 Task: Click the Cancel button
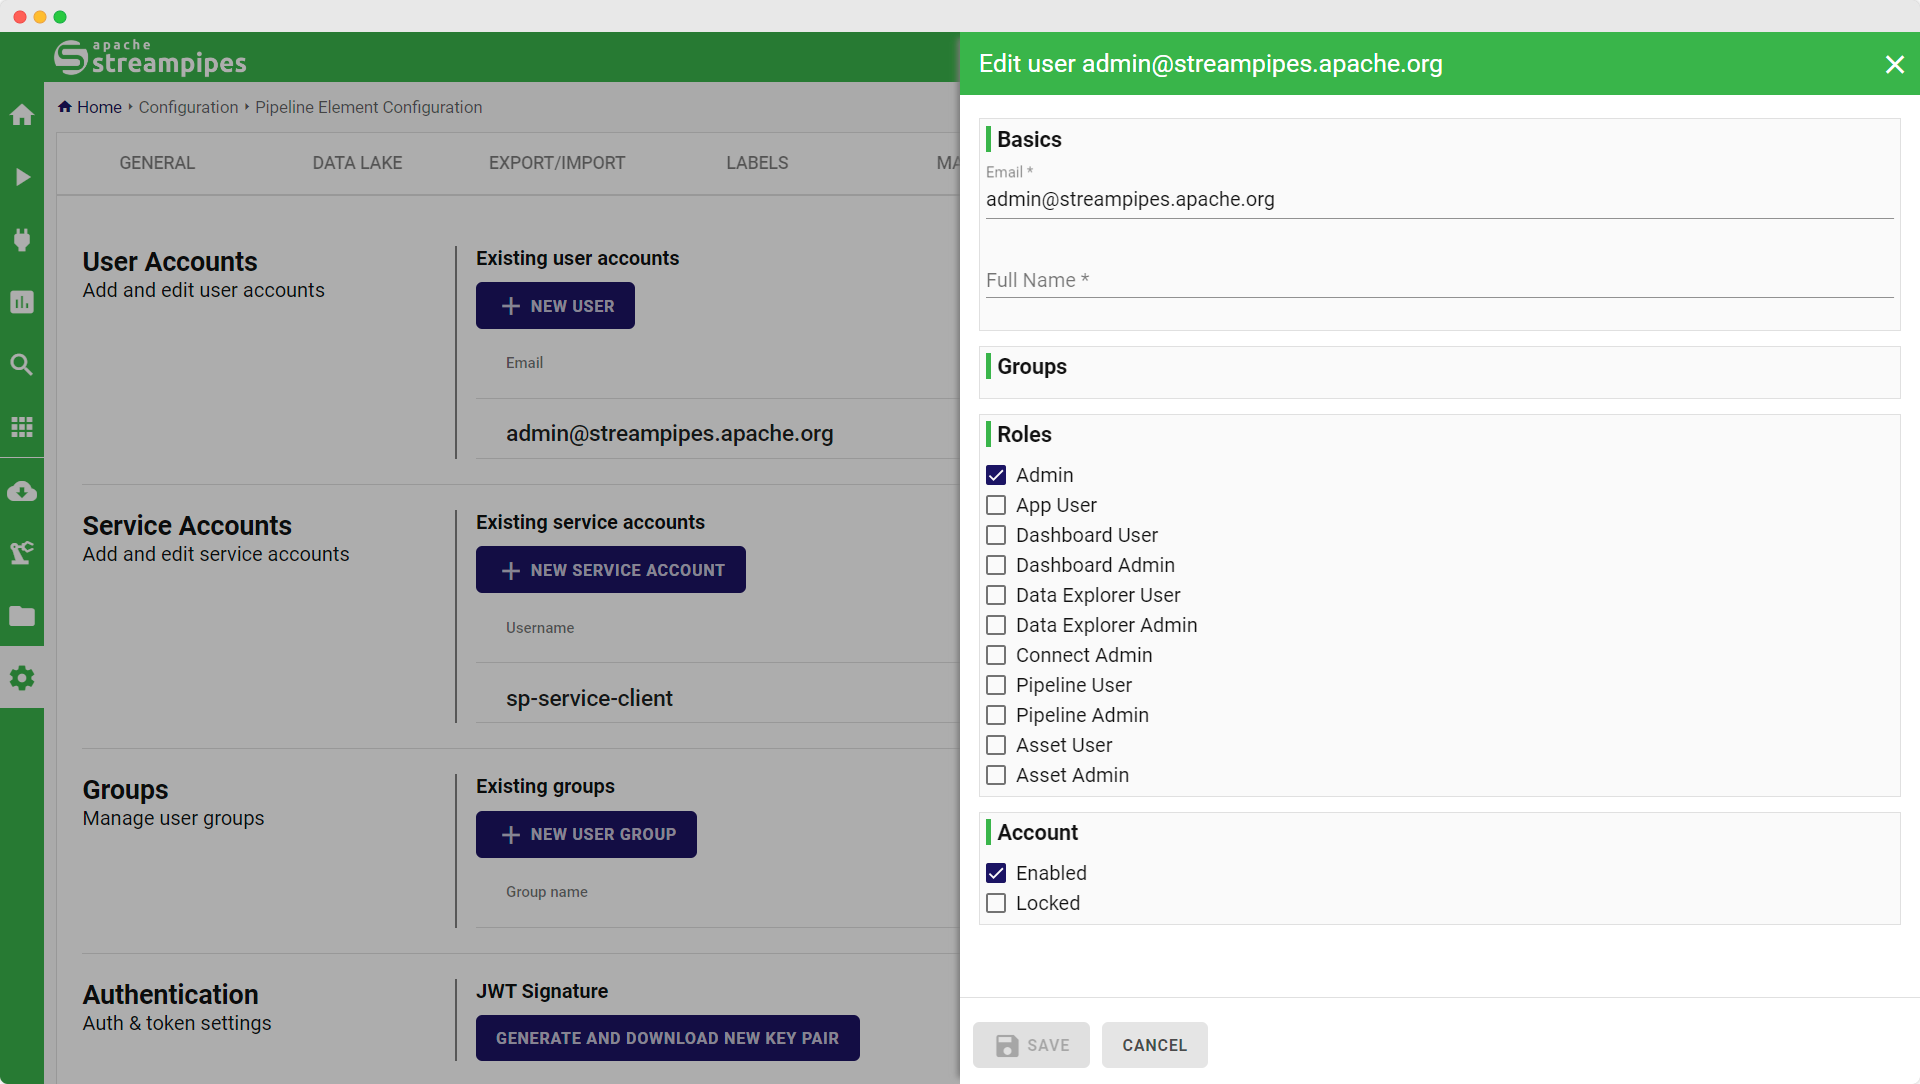coord(1154,1045)
